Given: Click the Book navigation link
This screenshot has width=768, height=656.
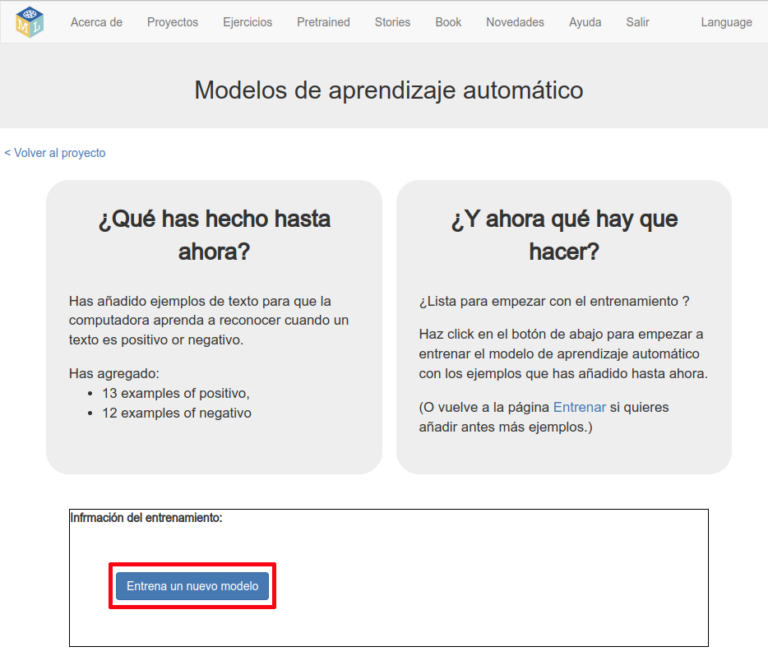Looking at the screenshot, I should (448, 22).
